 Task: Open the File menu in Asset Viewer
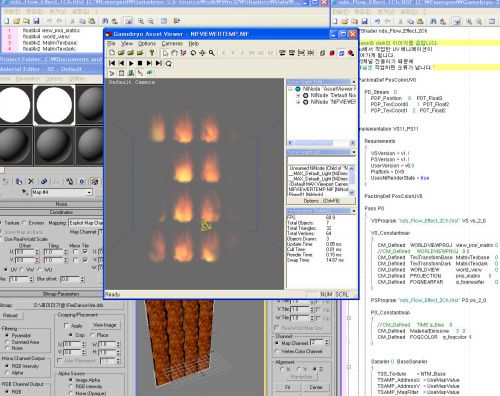coord(111,44)
